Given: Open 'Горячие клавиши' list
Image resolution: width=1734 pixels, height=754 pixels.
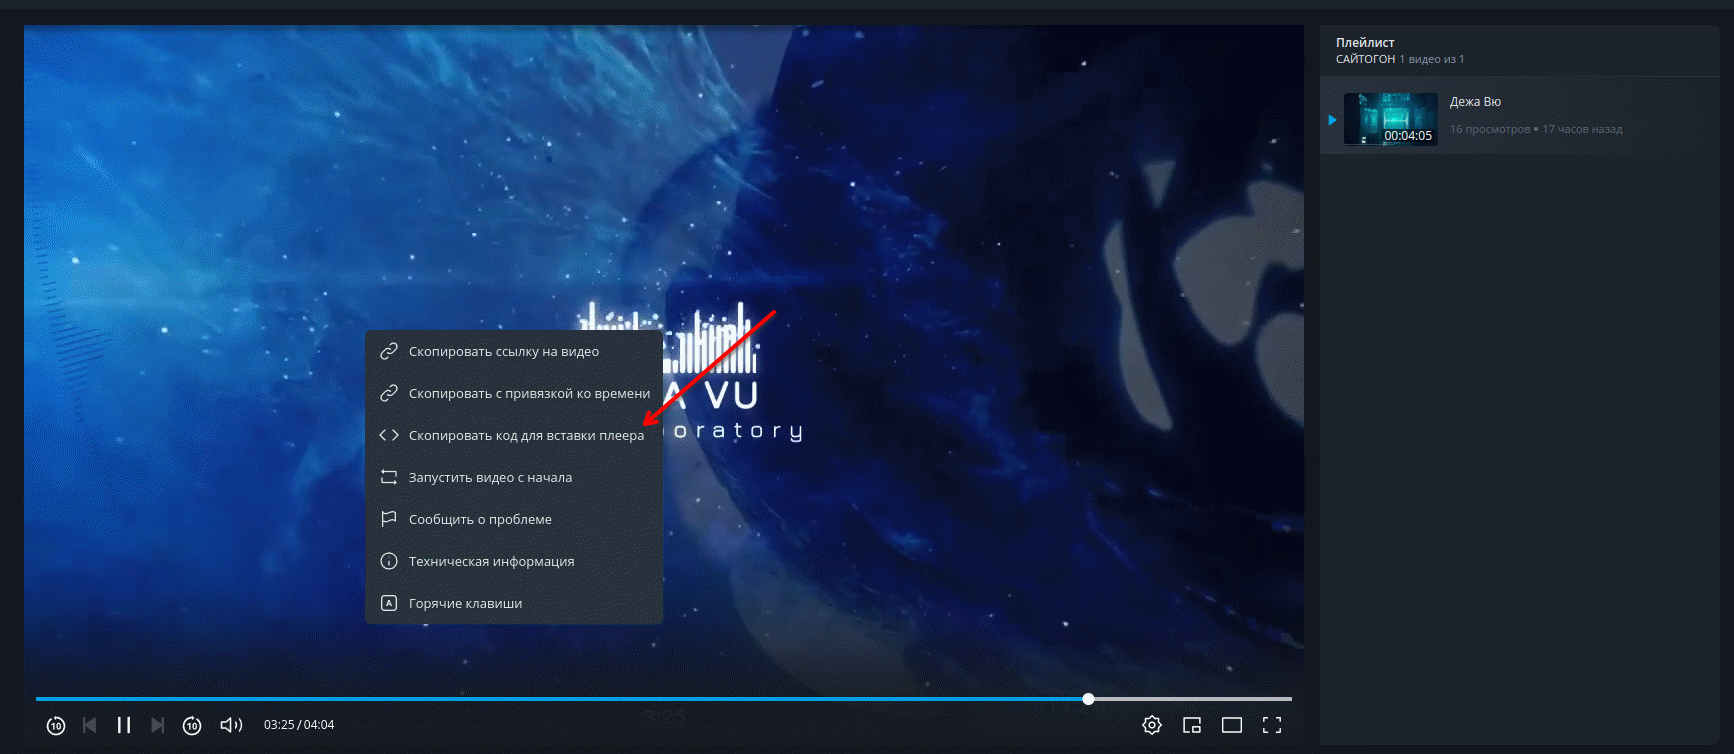Looking at the screenshot, I should pyautogui.click(x=514, y=603).
